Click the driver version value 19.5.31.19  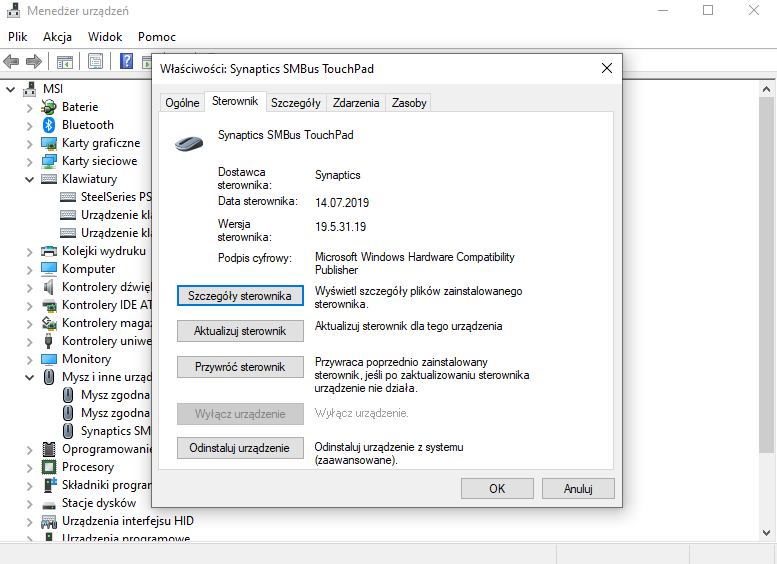pos(340,227)
